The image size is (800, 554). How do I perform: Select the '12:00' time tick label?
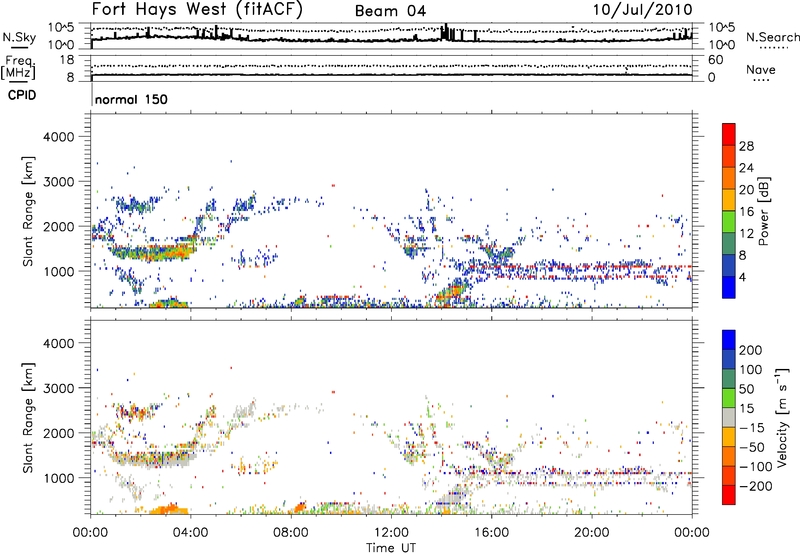coord(391,533)
